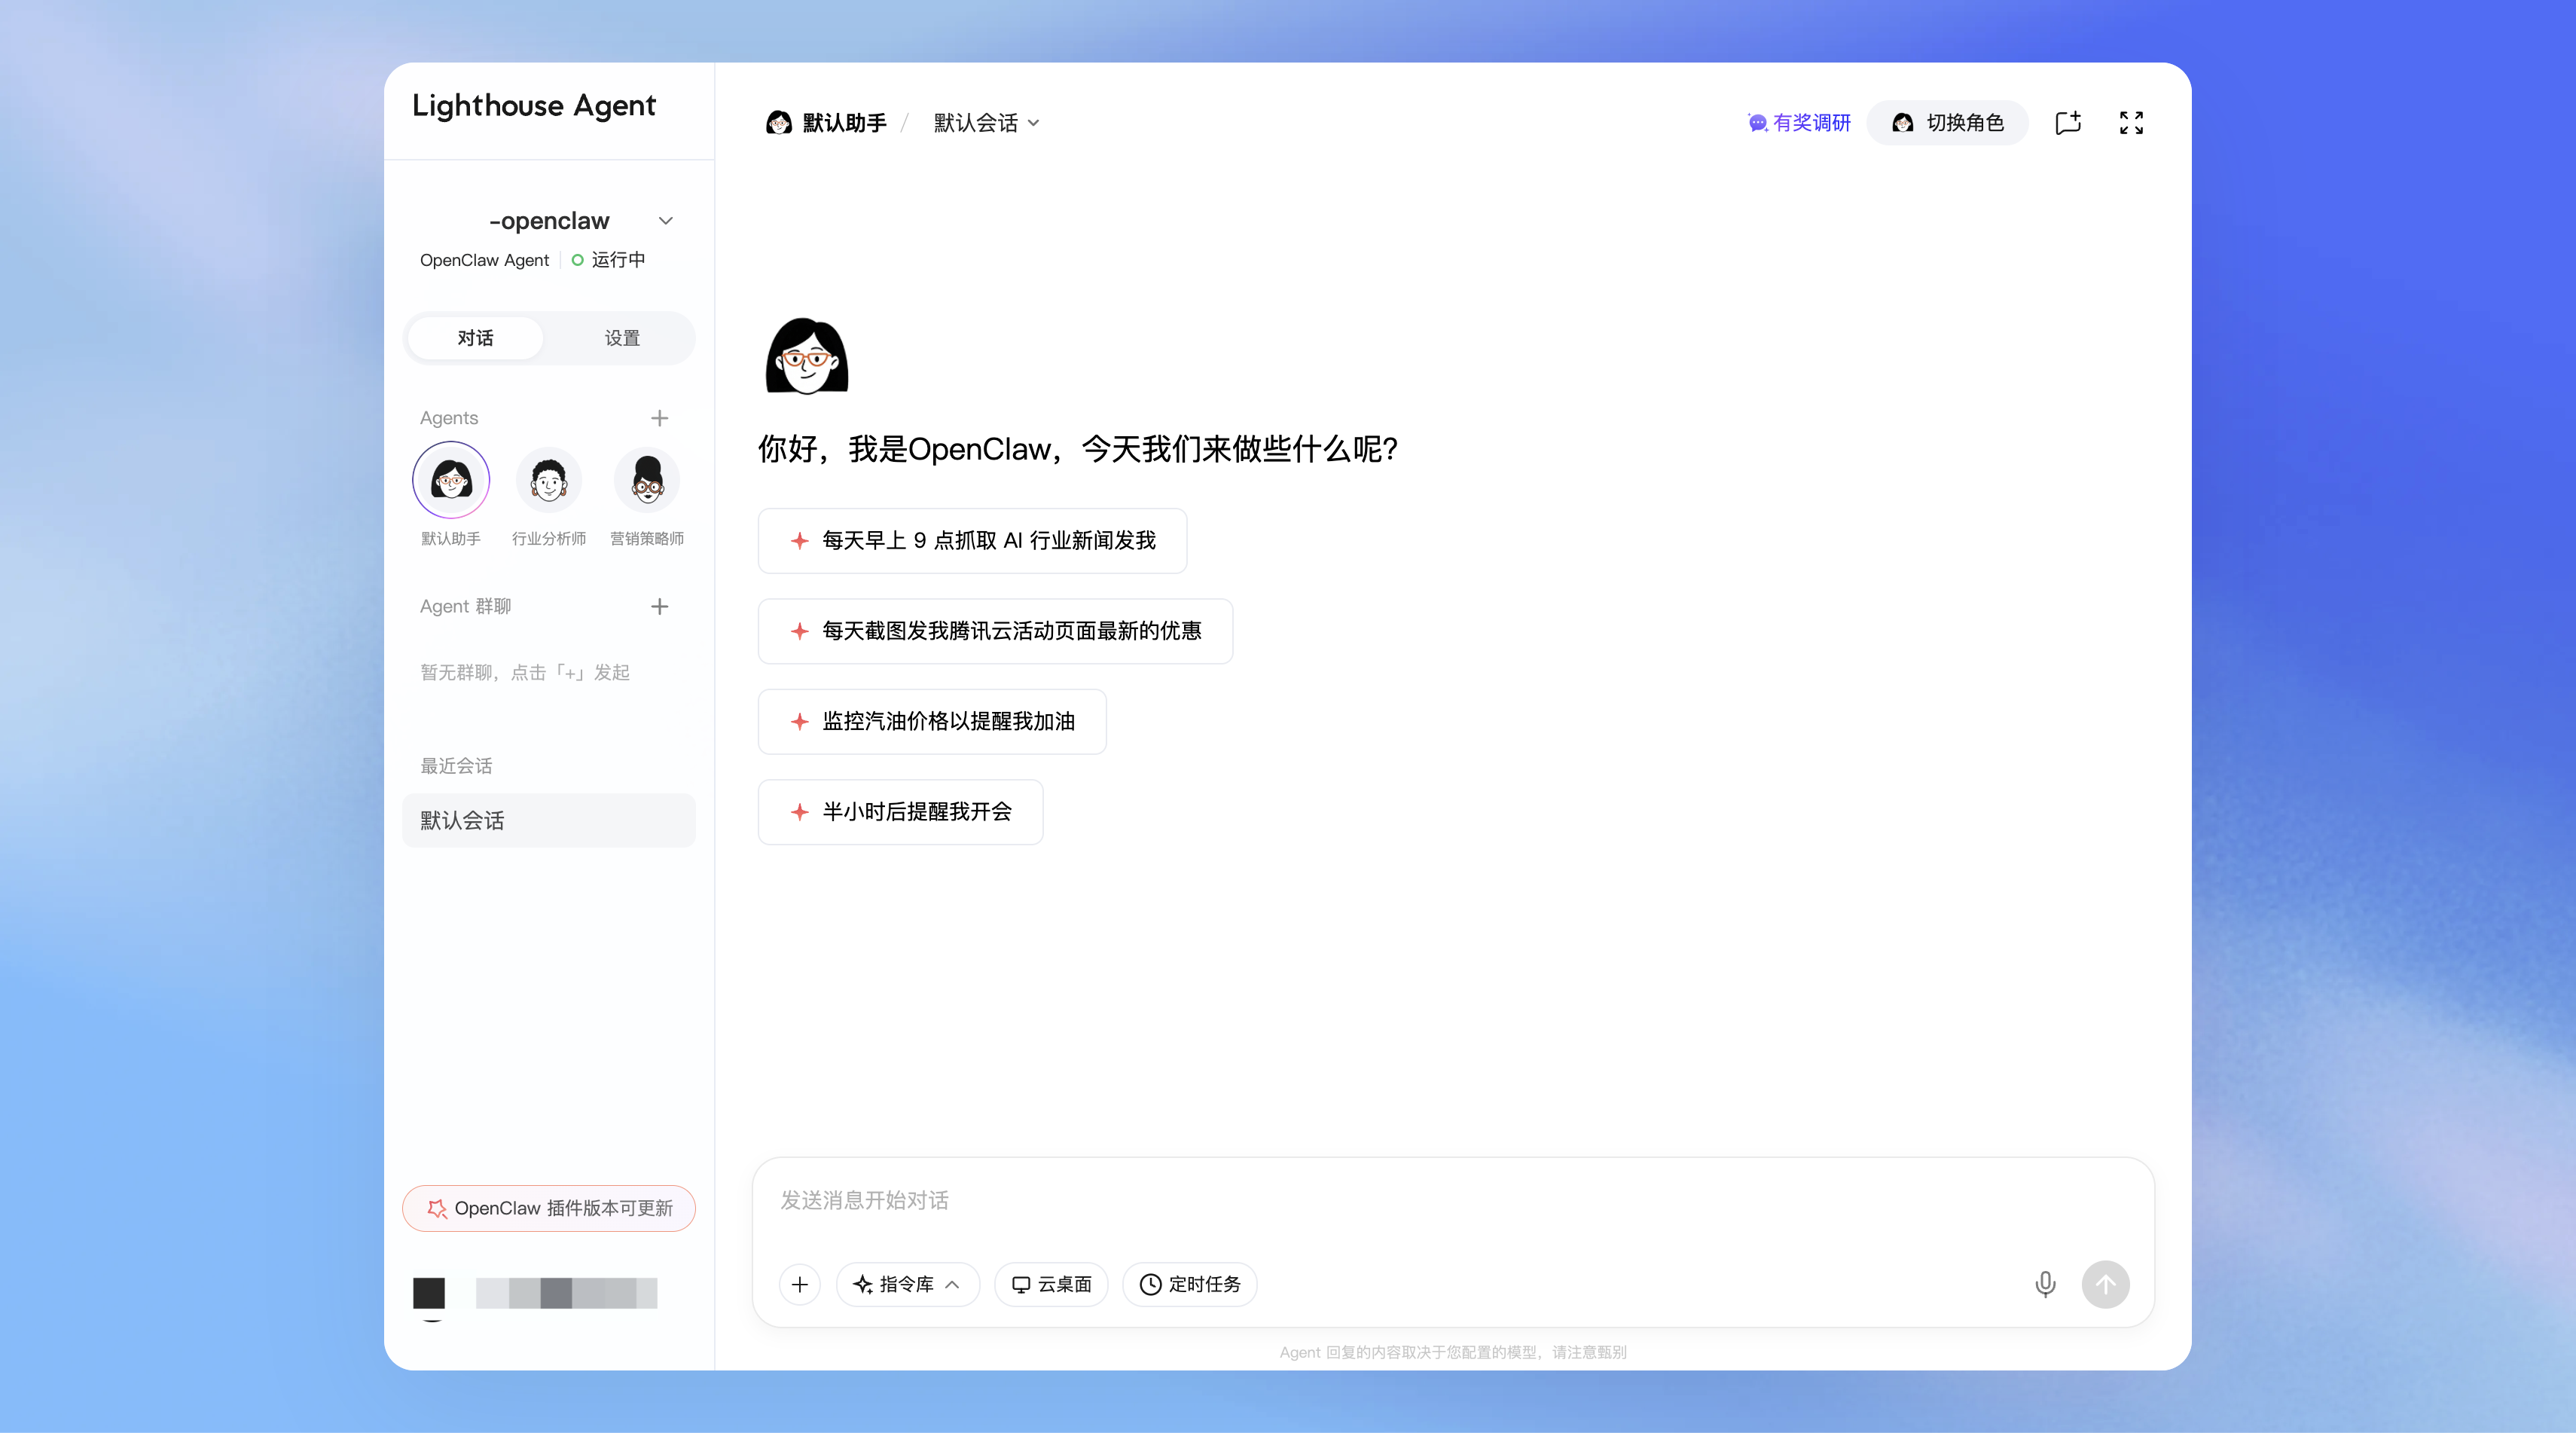The height and width of the screenshot is (1433, 2576).
Task: Click the microphone voice input icon
Action: coord(2045,1284)
